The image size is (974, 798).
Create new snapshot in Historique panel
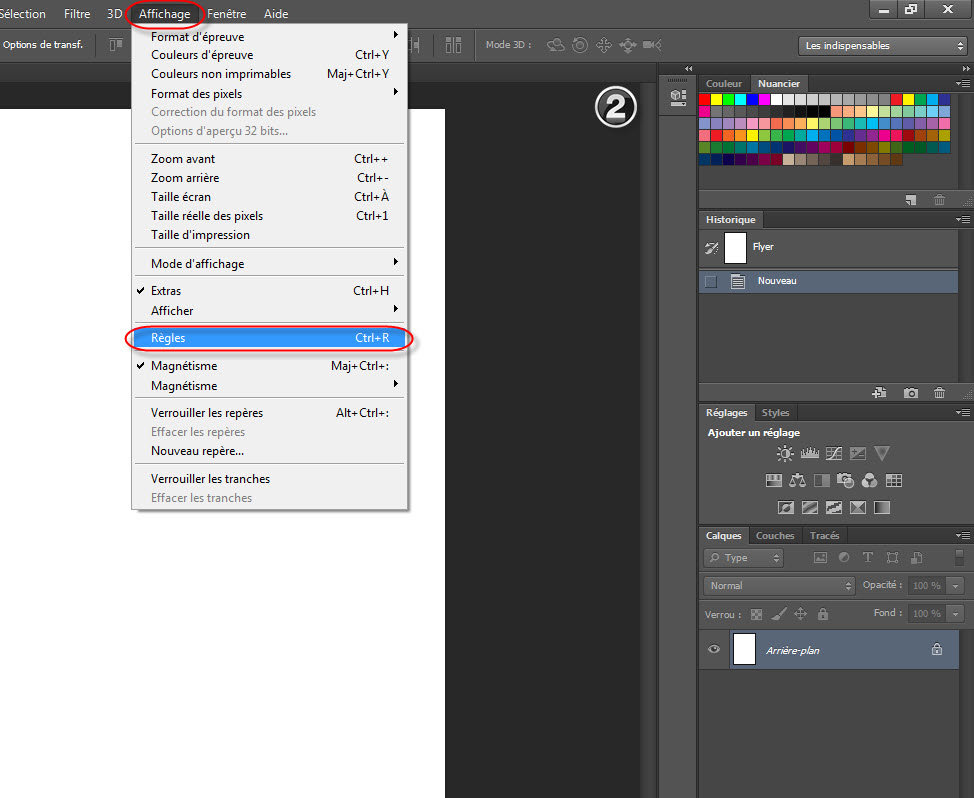coord(911,392)
